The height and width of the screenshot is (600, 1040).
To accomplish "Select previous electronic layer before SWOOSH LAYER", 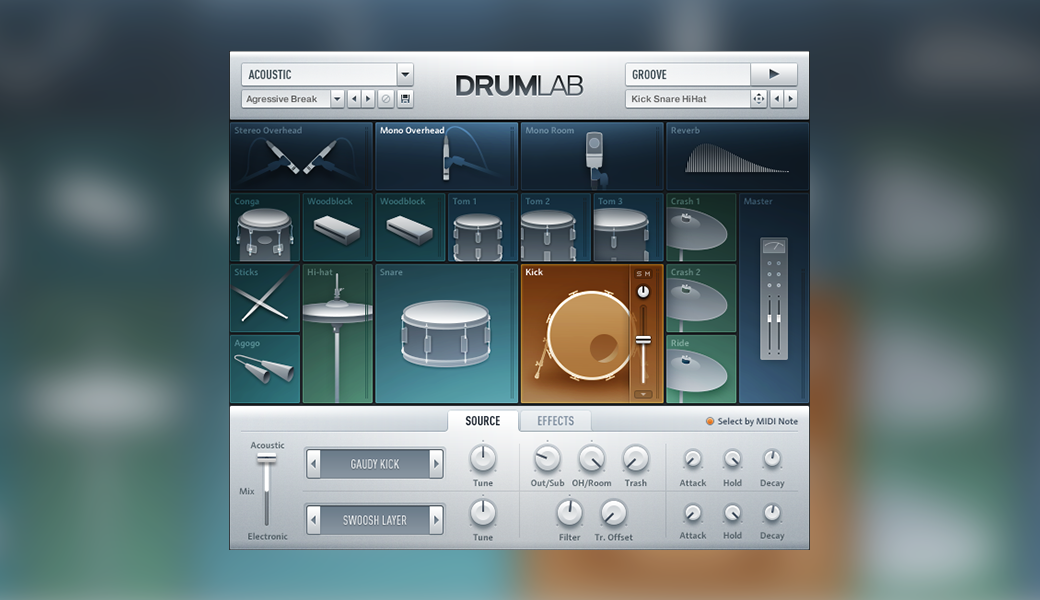I will pyautogui.click(x=314, y=520).
